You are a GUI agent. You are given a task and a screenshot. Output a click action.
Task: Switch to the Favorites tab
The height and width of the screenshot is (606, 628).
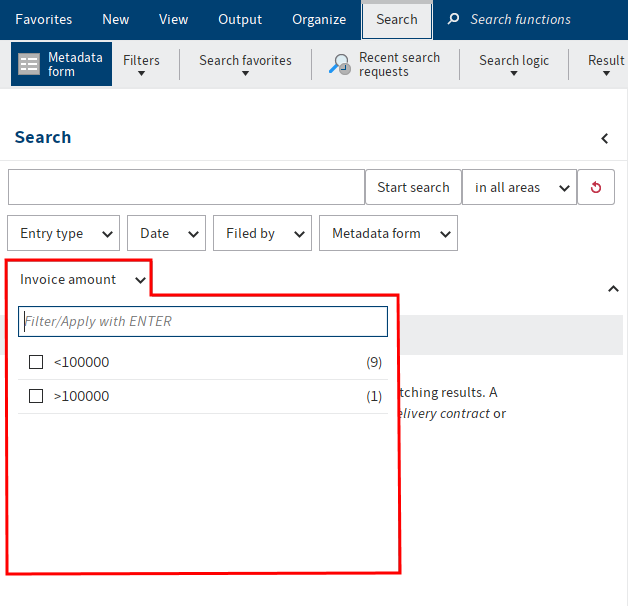pyautogui.click(x=43, y=19)
